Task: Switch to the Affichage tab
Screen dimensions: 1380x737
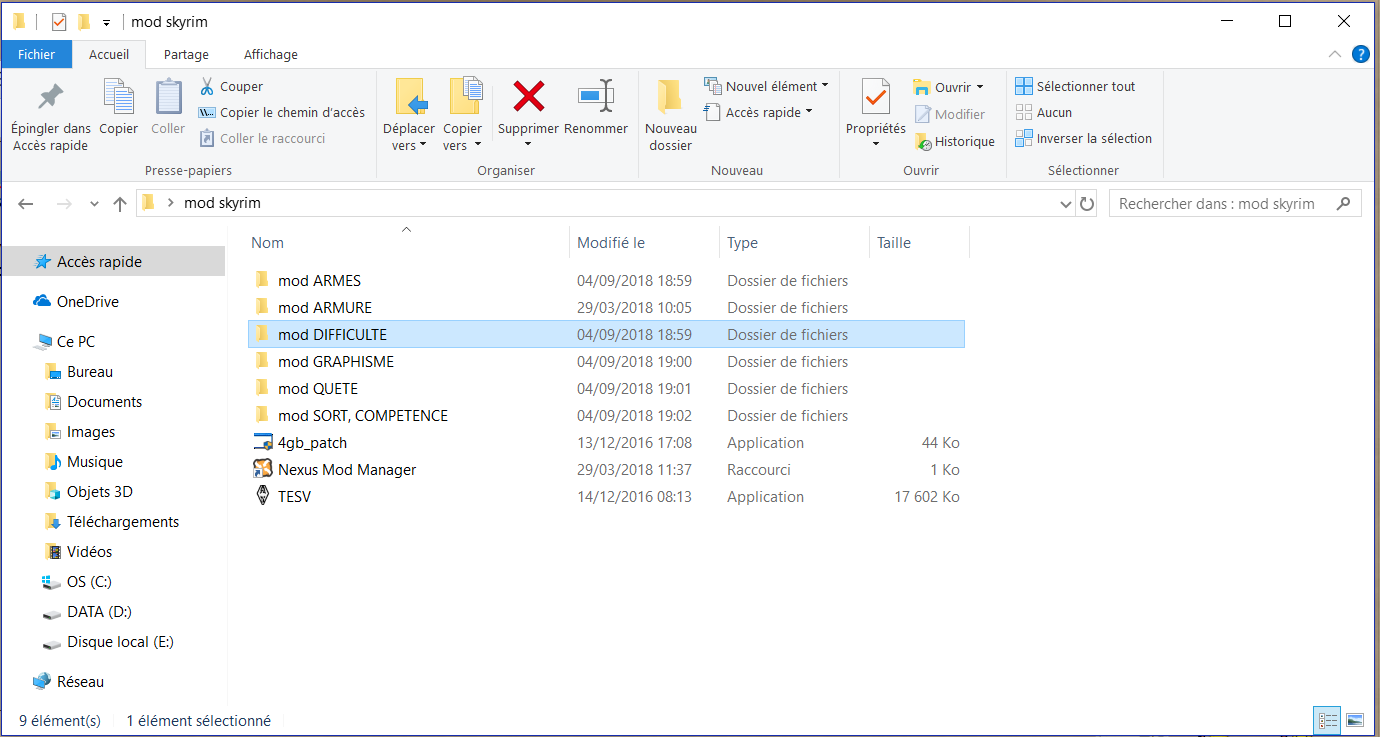Action: point(271,55)
